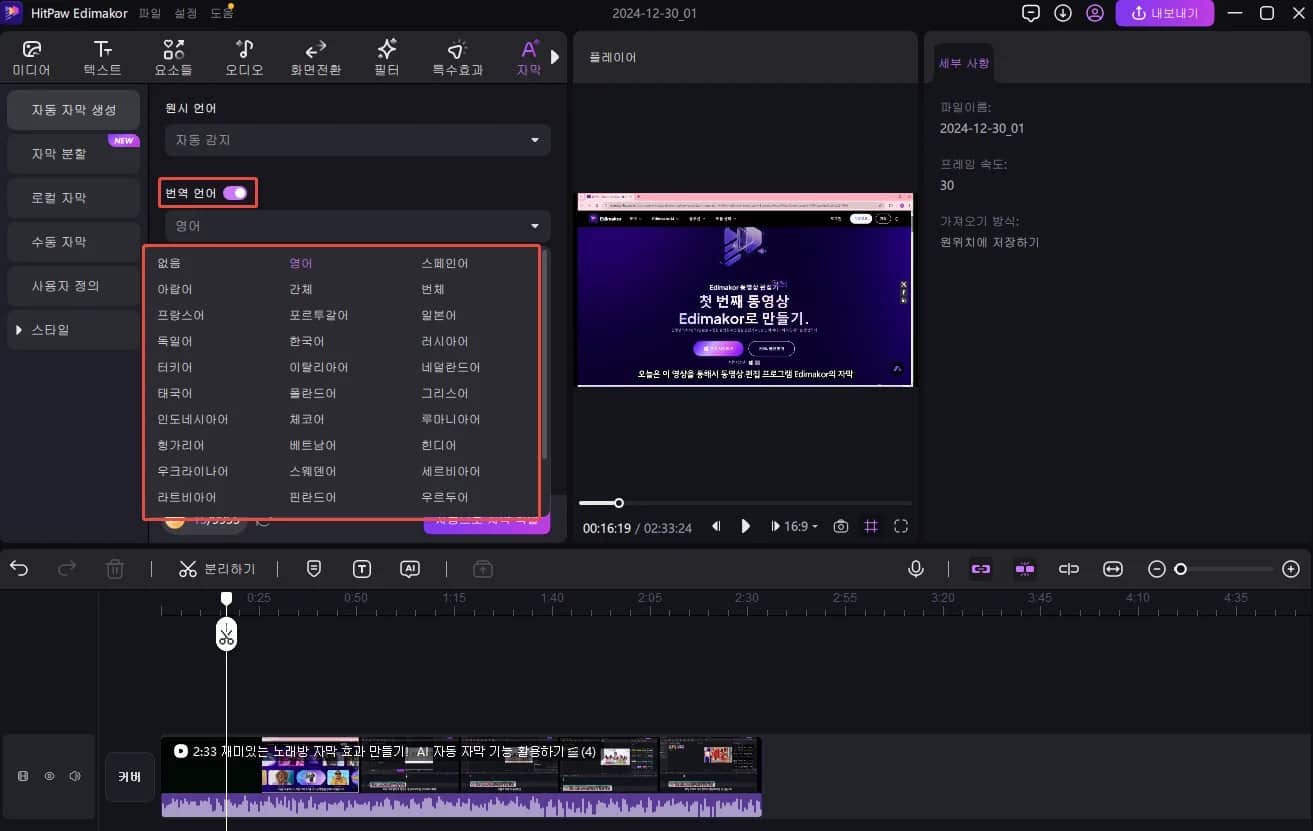The width and height of the screenshot is (1313, 831).
Task: Click the 내보내기 export button
Action: [x=1164, y=13]
